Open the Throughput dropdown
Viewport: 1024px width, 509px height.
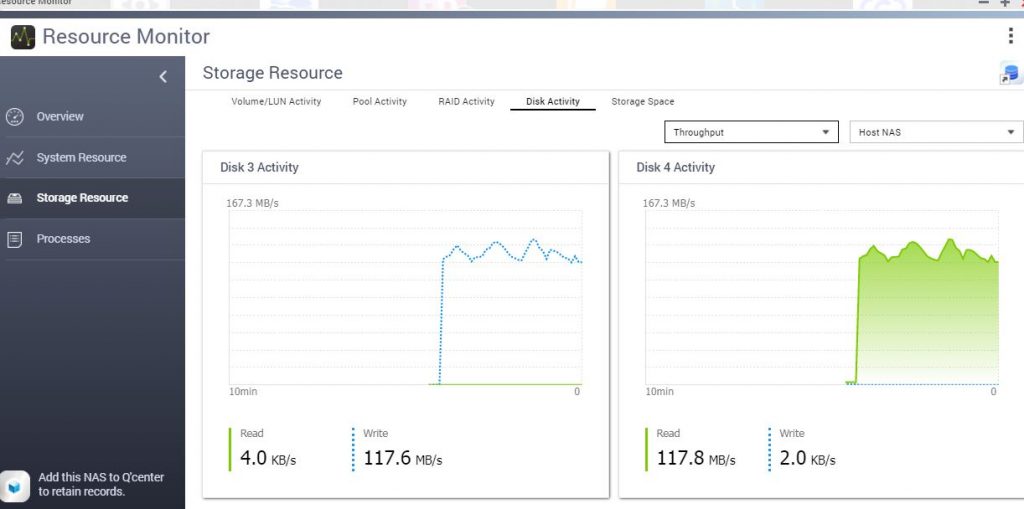[x=751, y=132]
